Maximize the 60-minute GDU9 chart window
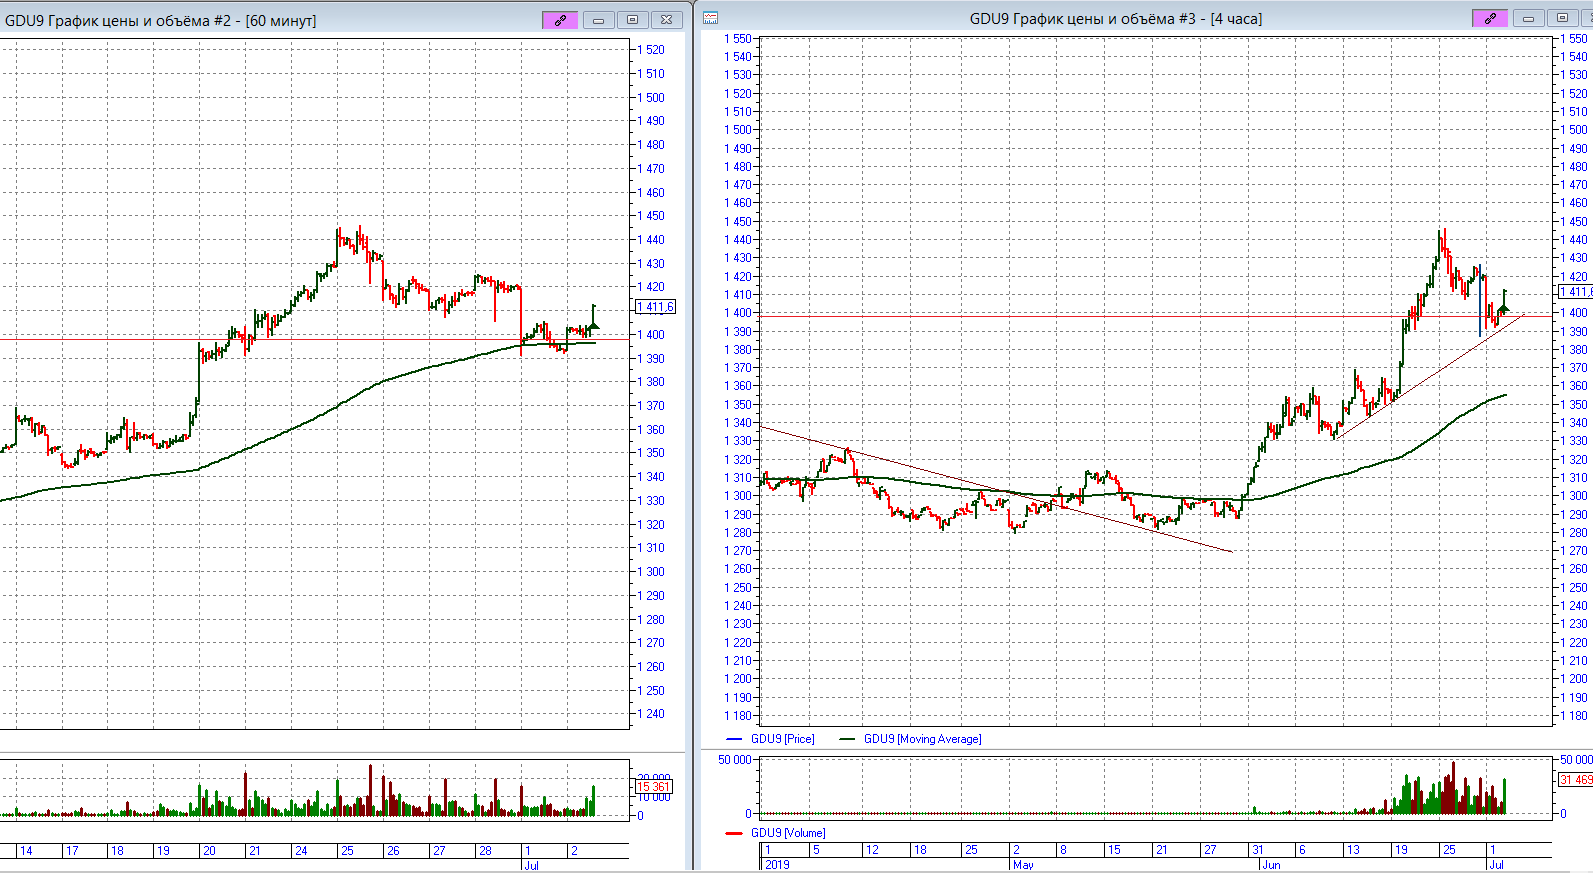The image size is (1593, 873). point(632,20)
